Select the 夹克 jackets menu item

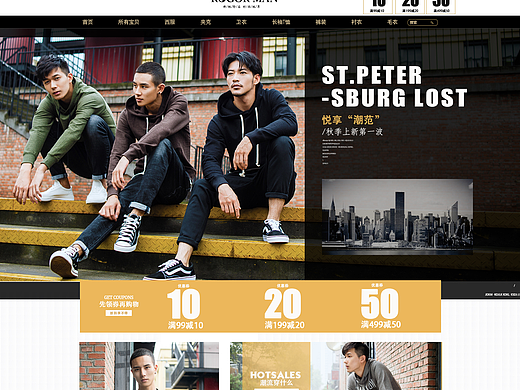[x=206, y=22]
